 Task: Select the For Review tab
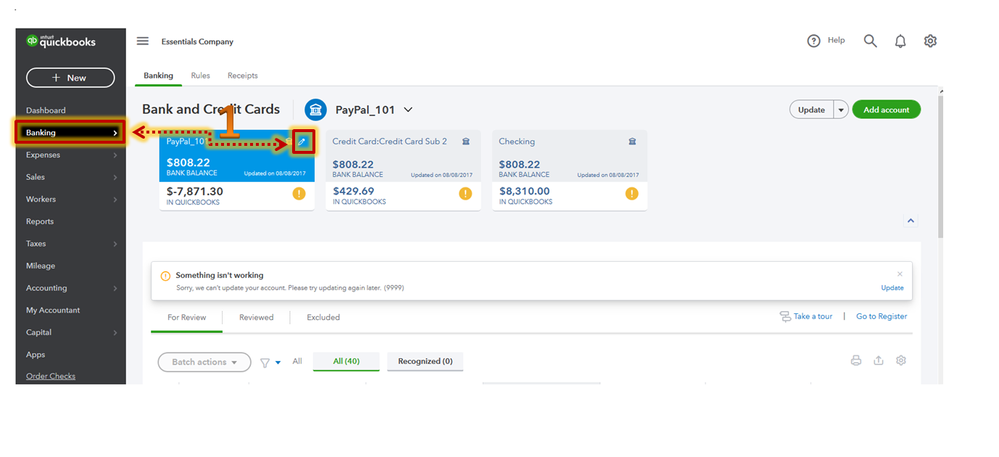(x=187, y=317)
